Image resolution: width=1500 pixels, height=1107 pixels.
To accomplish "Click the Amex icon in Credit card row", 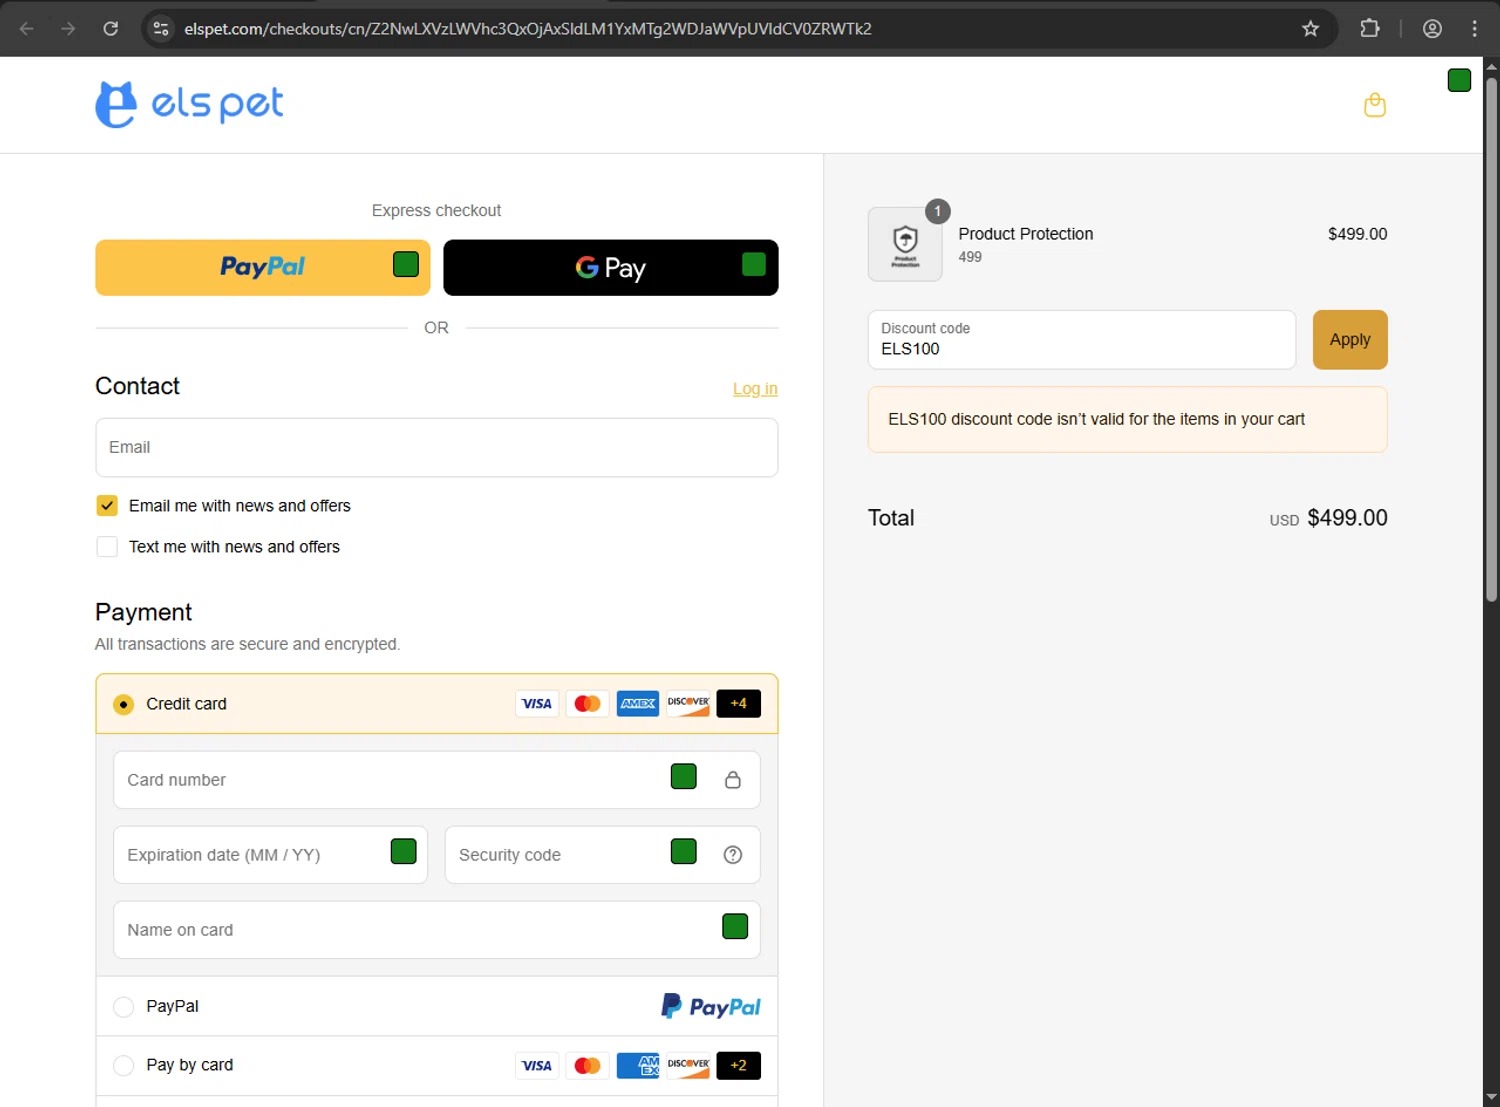I will coord(638,704).
